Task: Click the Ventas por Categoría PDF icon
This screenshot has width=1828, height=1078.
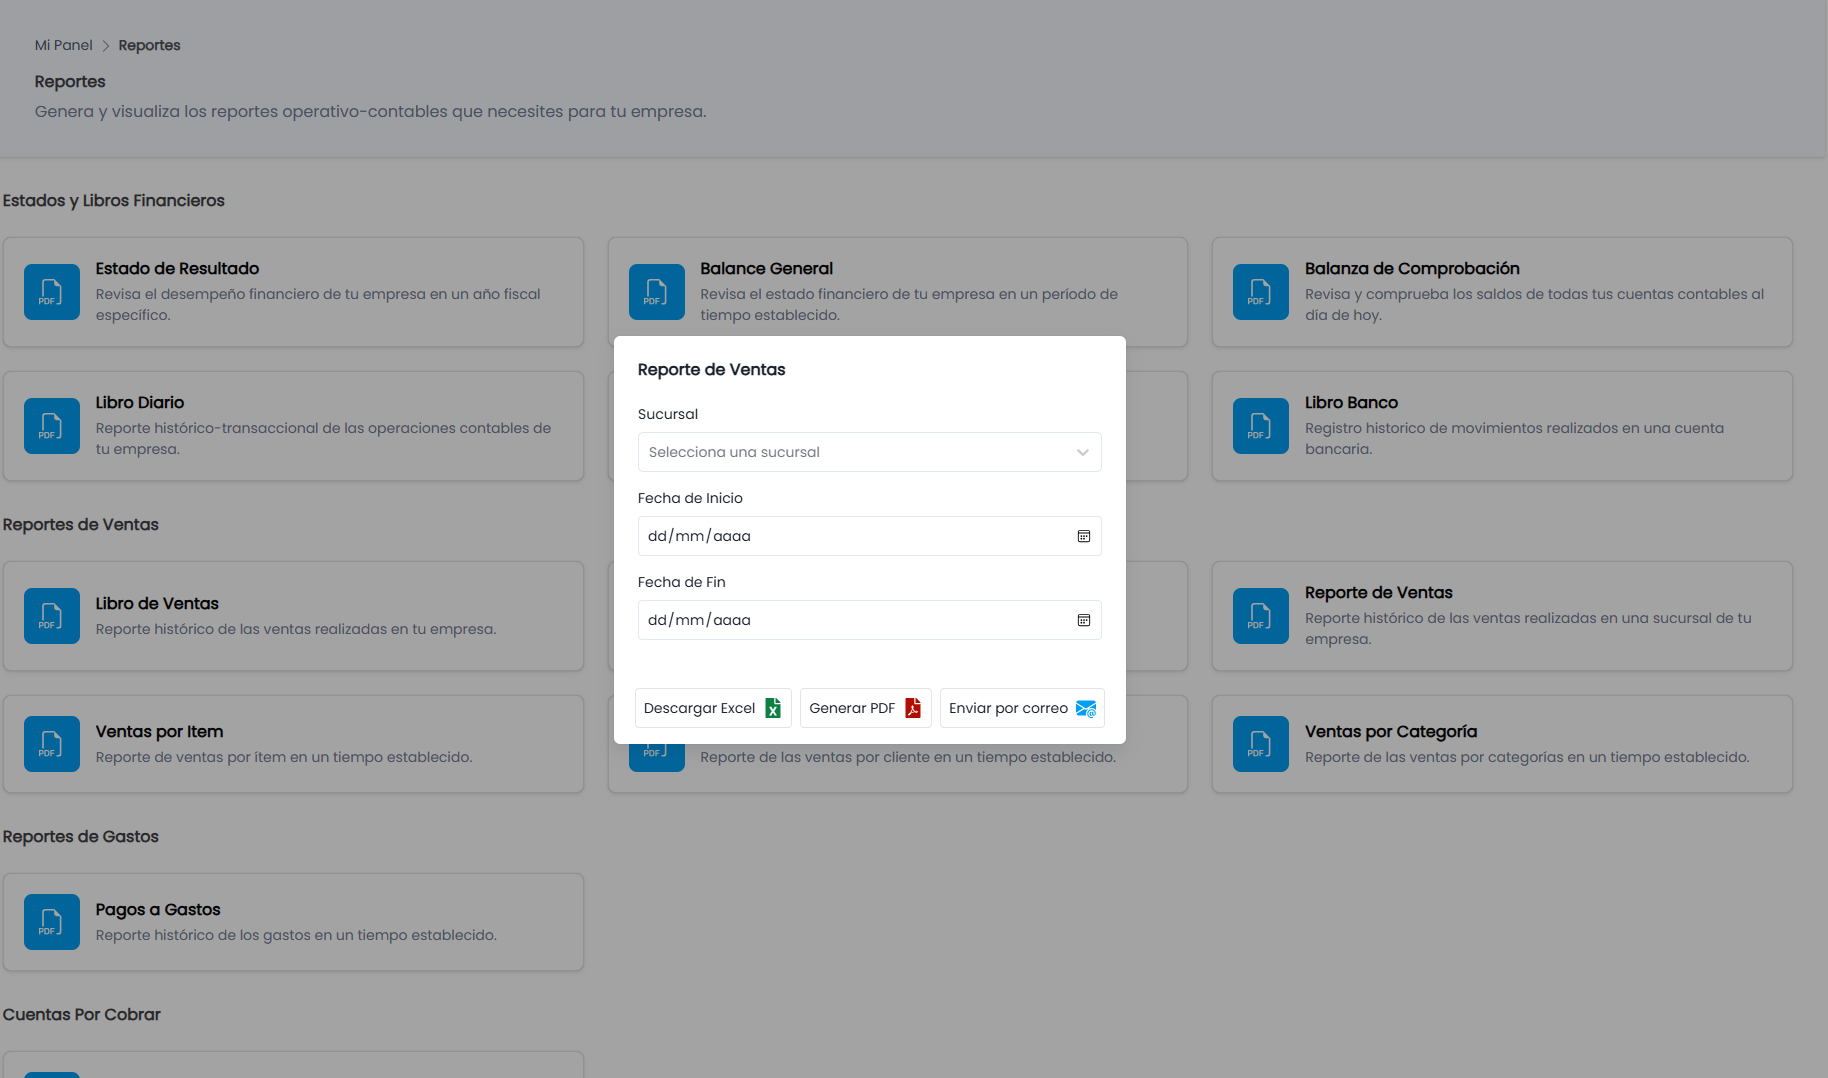Action: pos(1261,744)
